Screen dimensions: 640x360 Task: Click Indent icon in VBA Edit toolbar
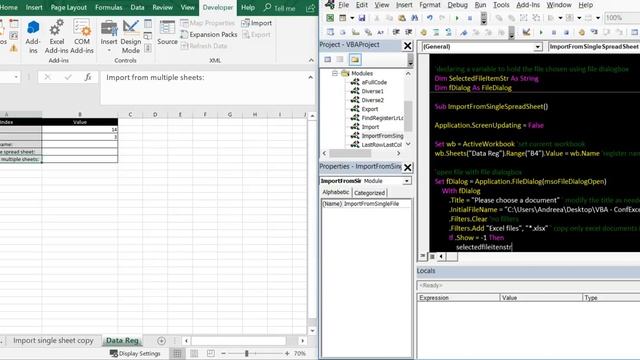pos(396,32)
